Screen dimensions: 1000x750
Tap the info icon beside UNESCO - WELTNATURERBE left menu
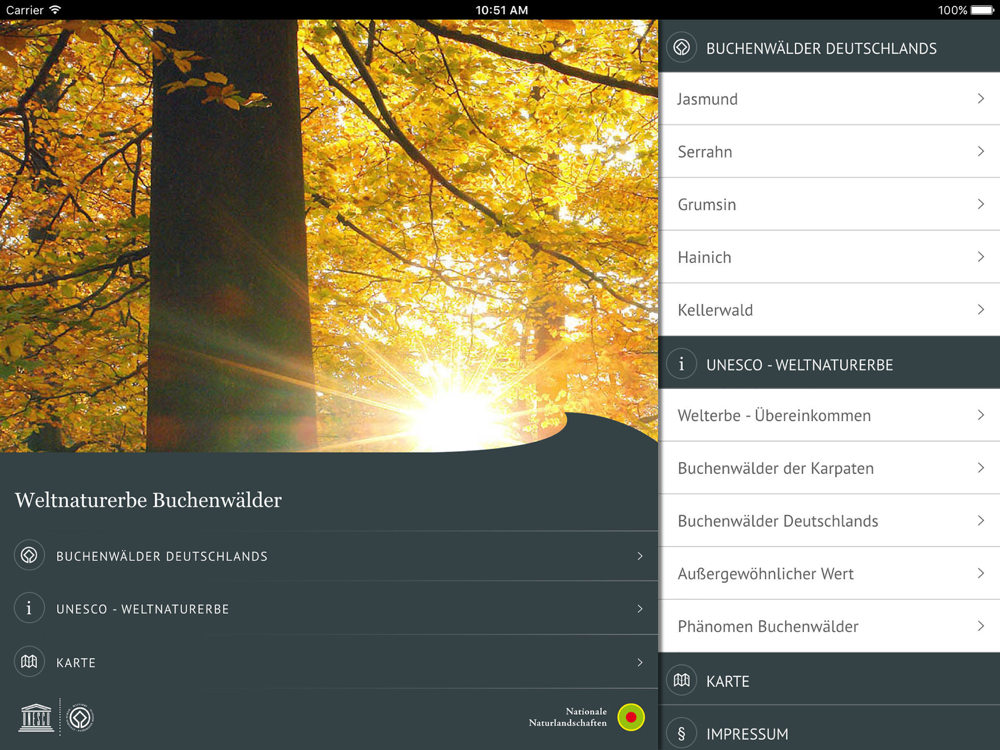pyautogui.click(x=29, y=608)
